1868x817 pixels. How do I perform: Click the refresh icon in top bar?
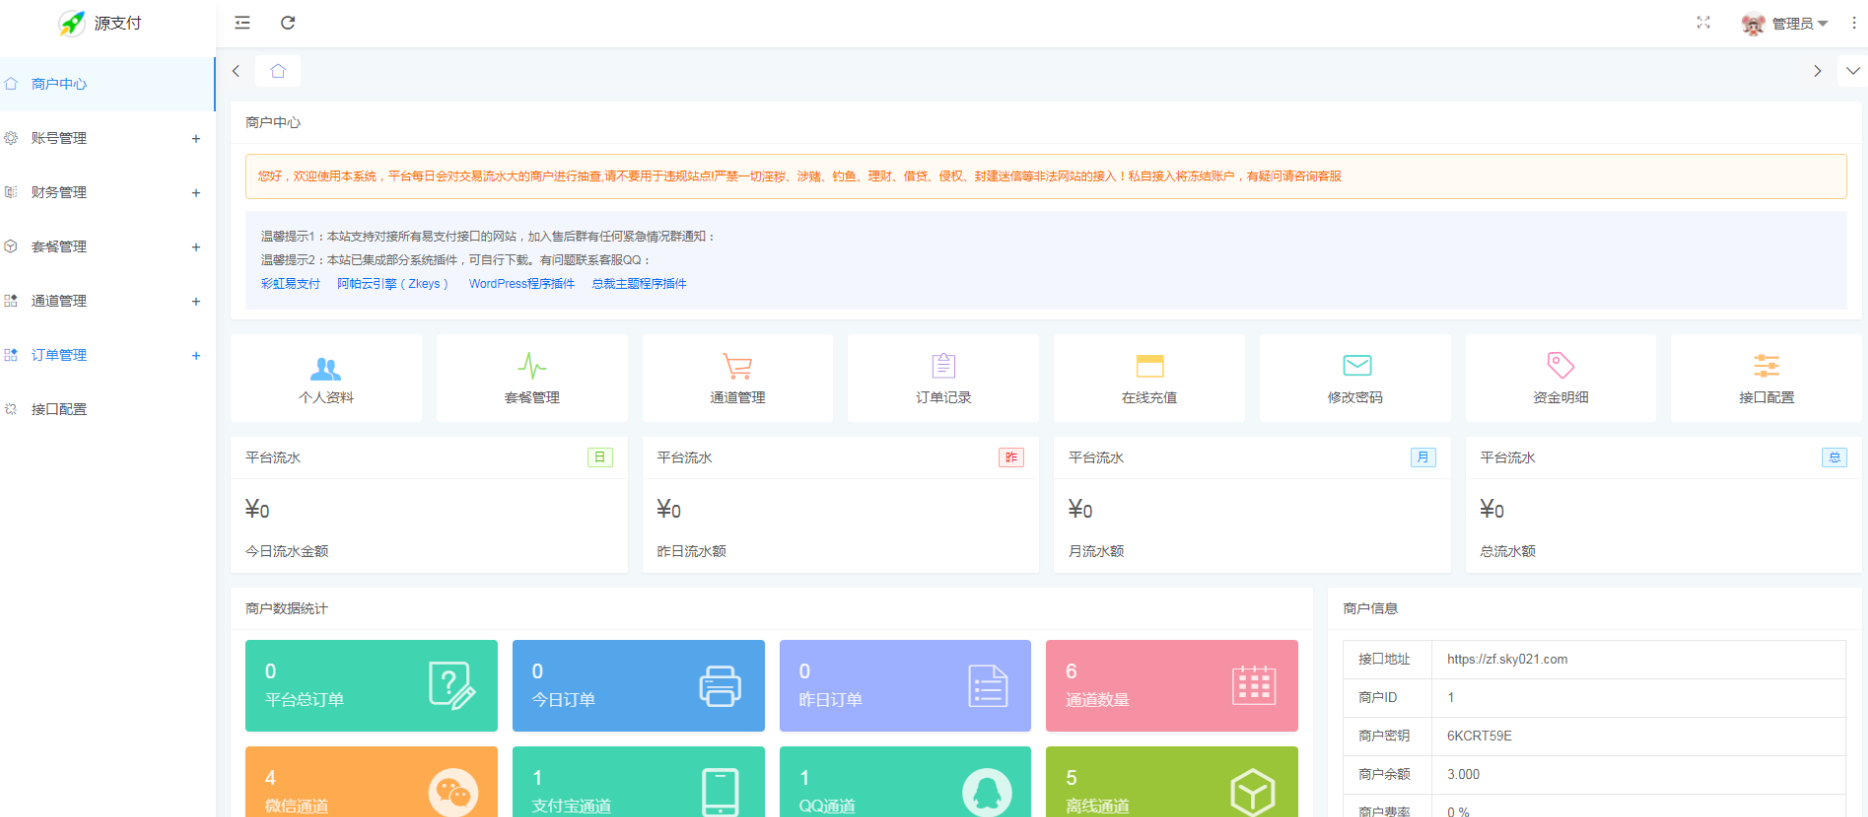click(x=288, y=23)
